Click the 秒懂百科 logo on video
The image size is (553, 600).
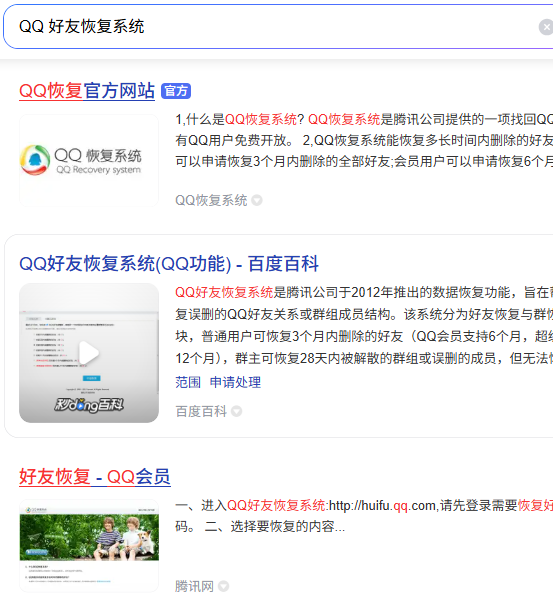click(89, 405)
